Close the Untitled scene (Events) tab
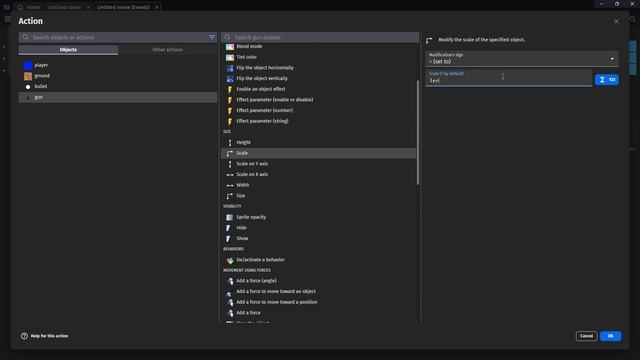Viewport: 640px width, 360px height. [157, 7]
